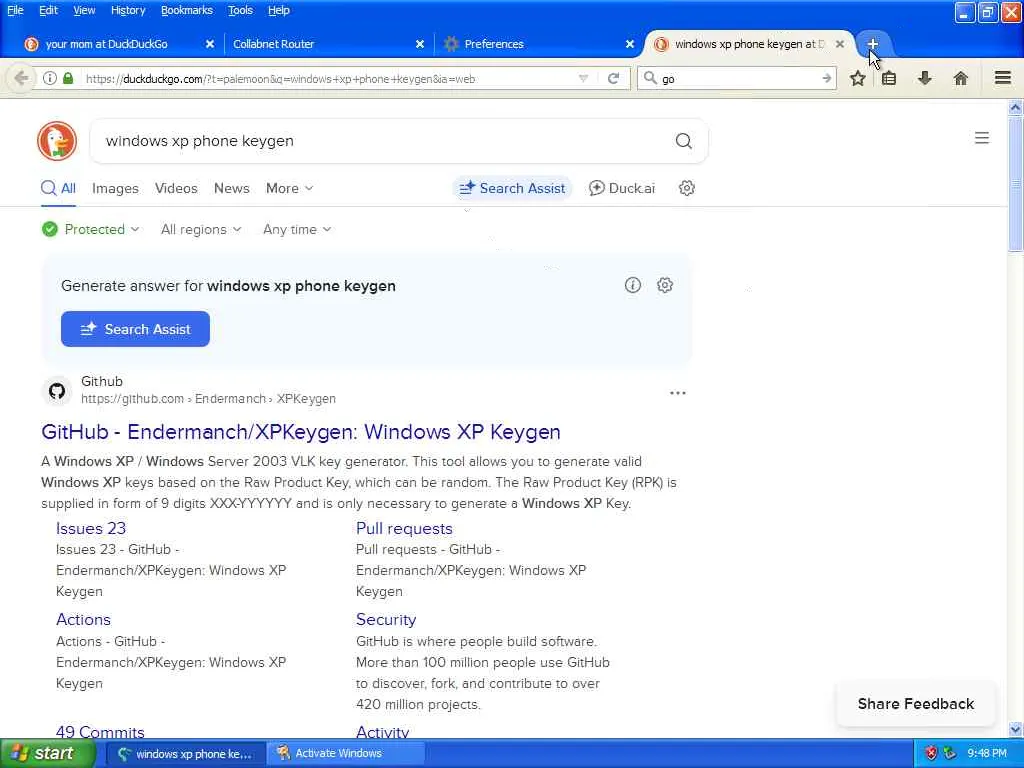The image size is (1024, 768).
Task: Open the Issues 23 sublink
Action: pyautogui.click(x=91, y=528)
